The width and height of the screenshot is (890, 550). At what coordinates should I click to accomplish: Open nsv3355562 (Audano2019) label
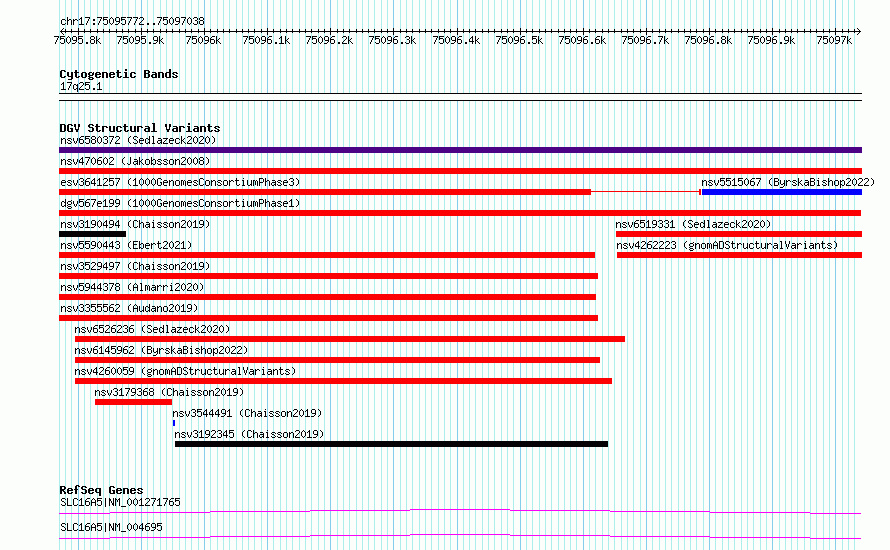(x=129, y=308)
